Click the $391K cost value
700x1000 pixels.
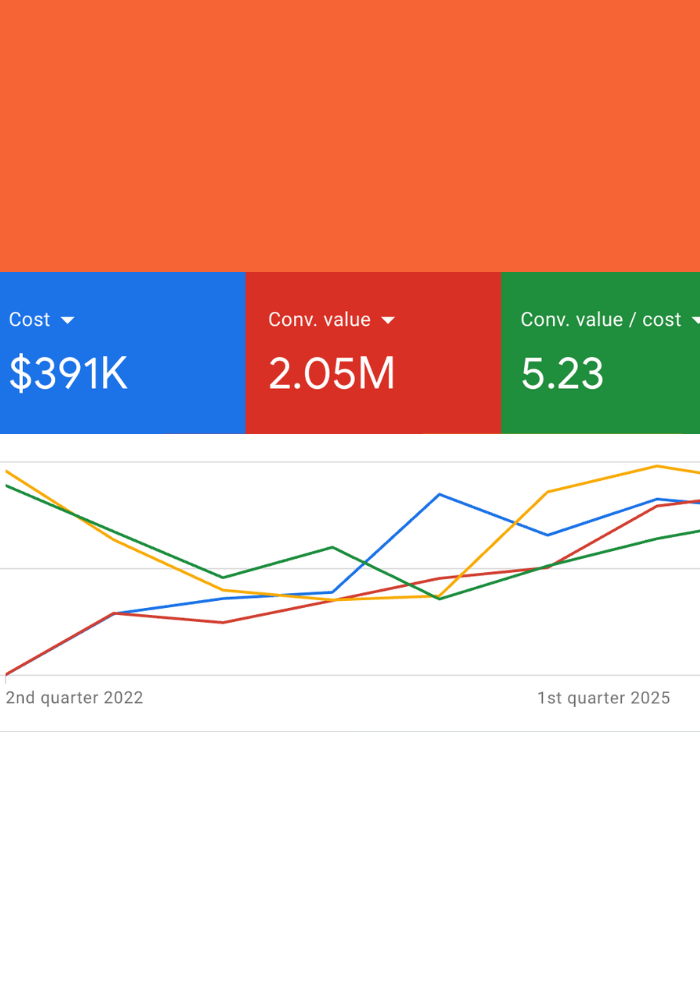(68, 374)
